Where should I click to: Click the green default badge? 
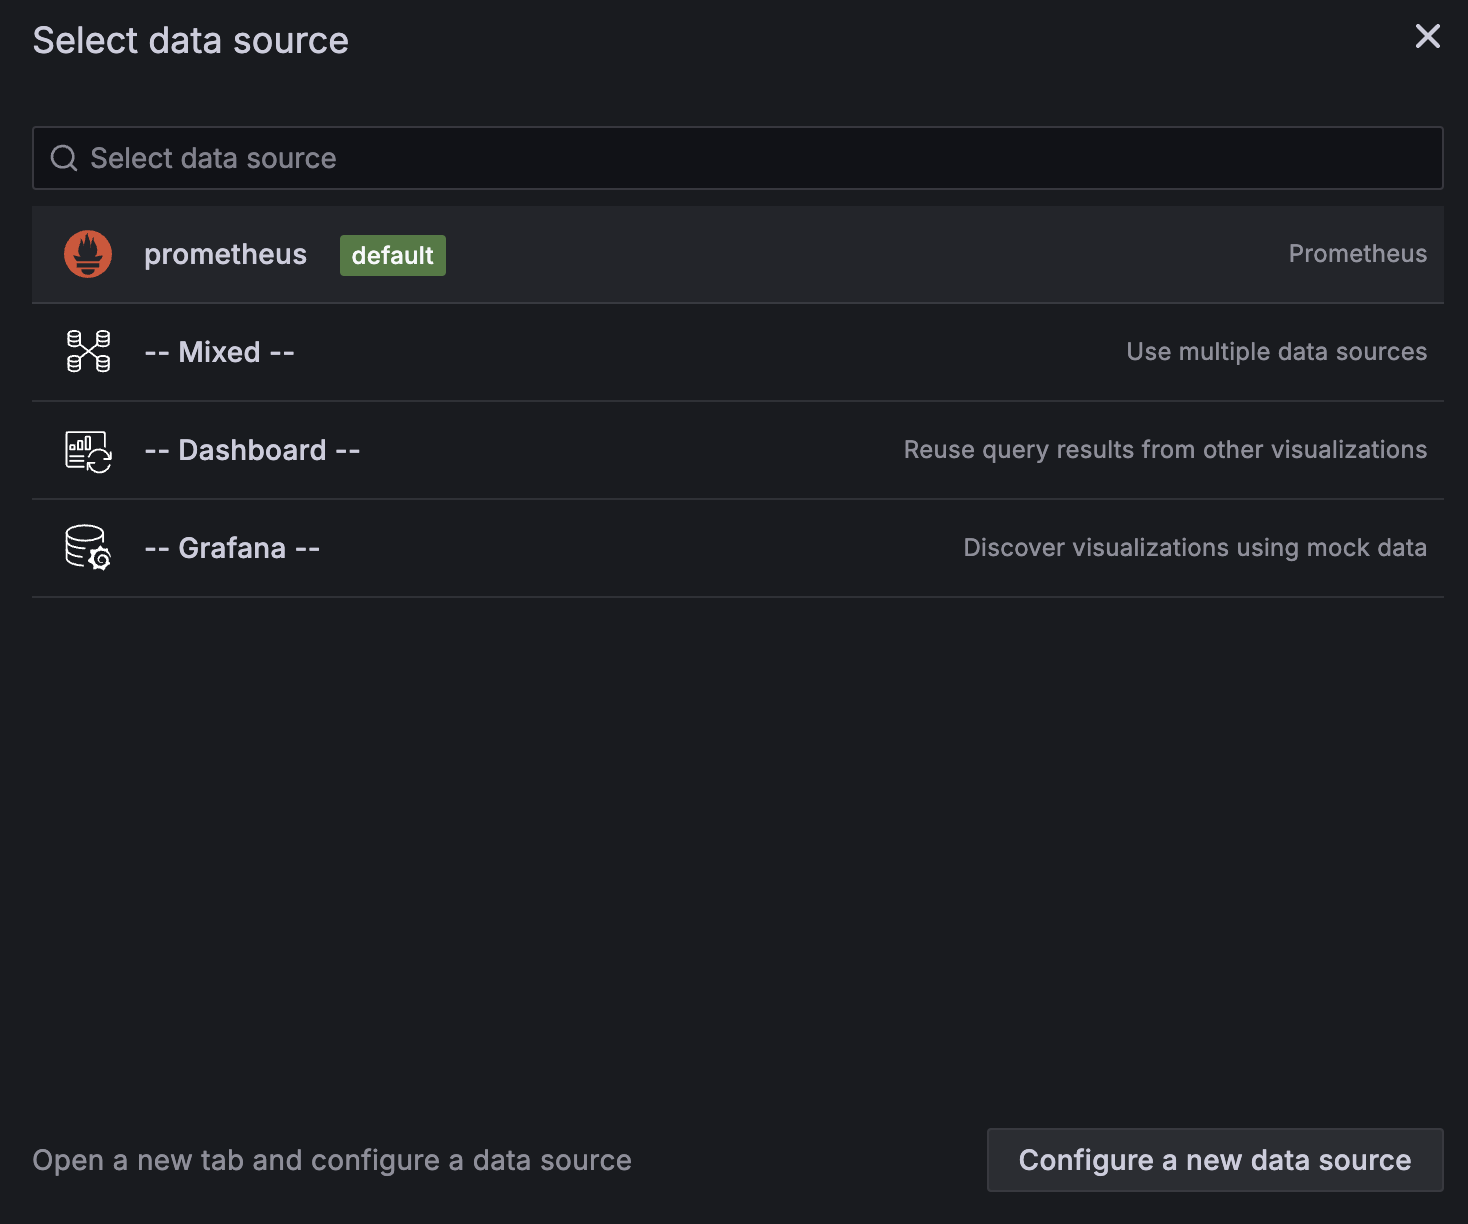click(393, 255)
